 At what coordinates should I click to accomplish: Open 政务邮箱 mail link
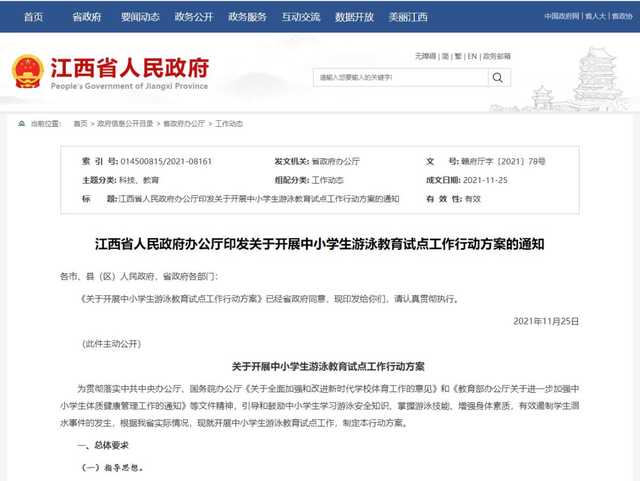point(497,56)
